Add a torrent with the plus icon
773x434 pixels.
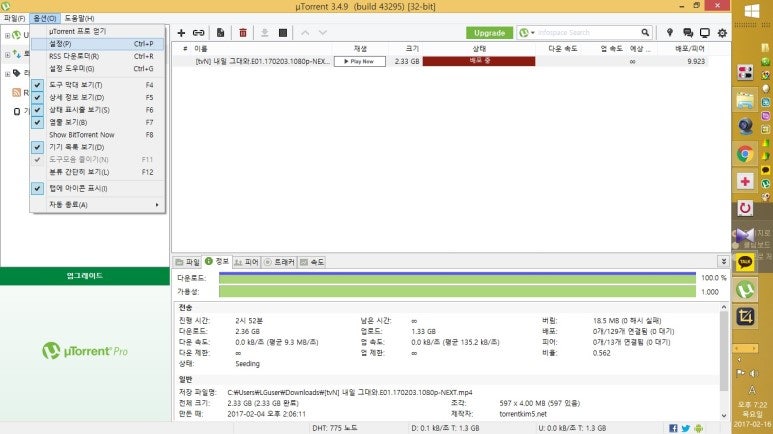181,33
